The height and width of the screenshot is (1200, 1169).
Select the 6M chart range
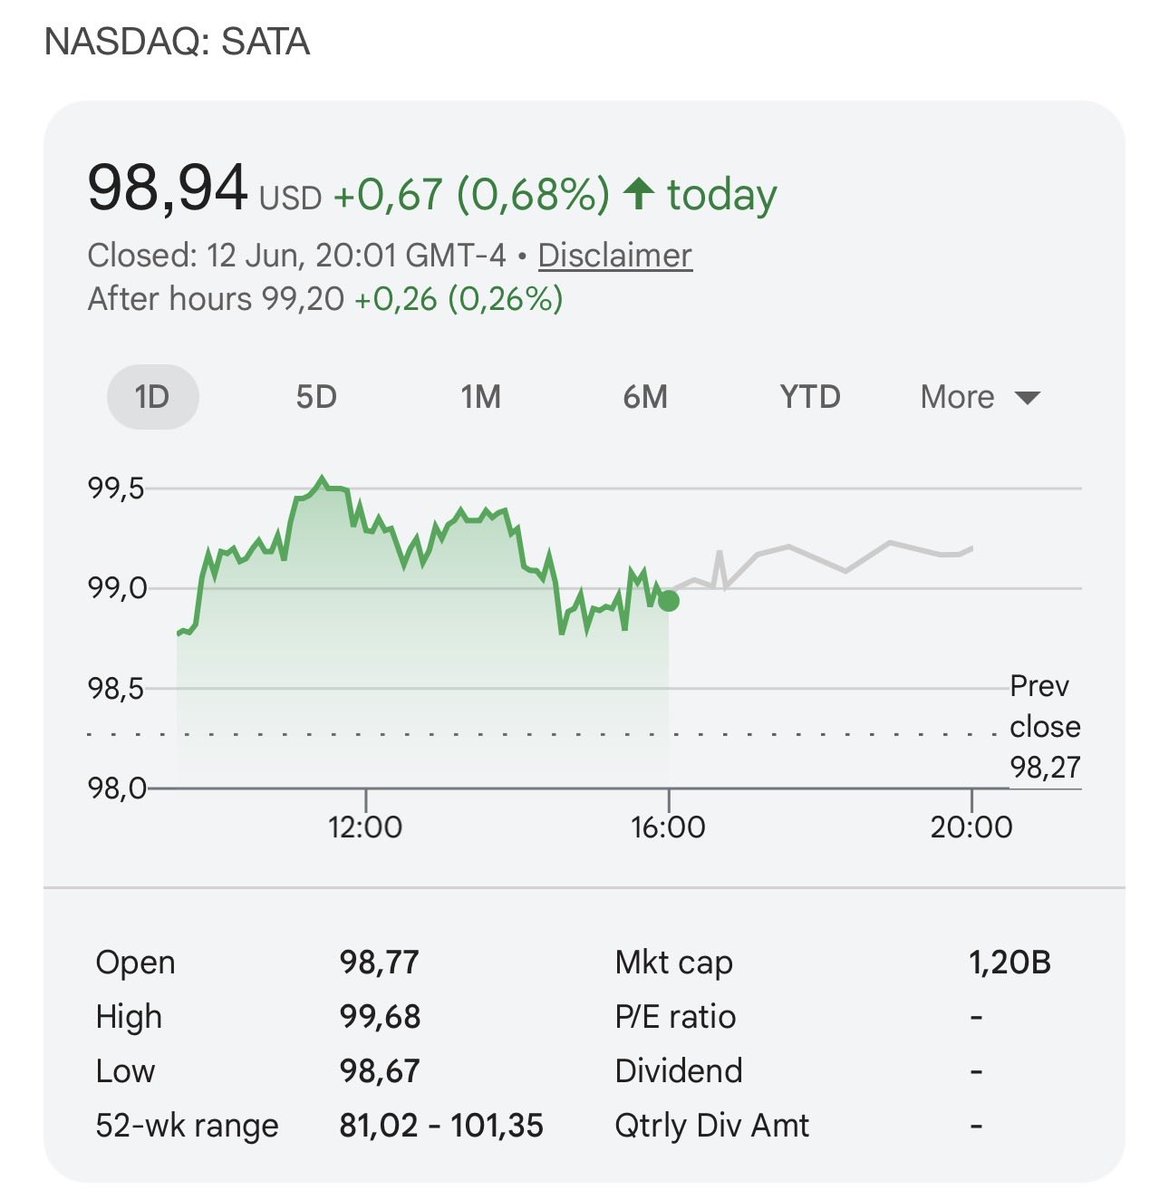click(645, 397)
